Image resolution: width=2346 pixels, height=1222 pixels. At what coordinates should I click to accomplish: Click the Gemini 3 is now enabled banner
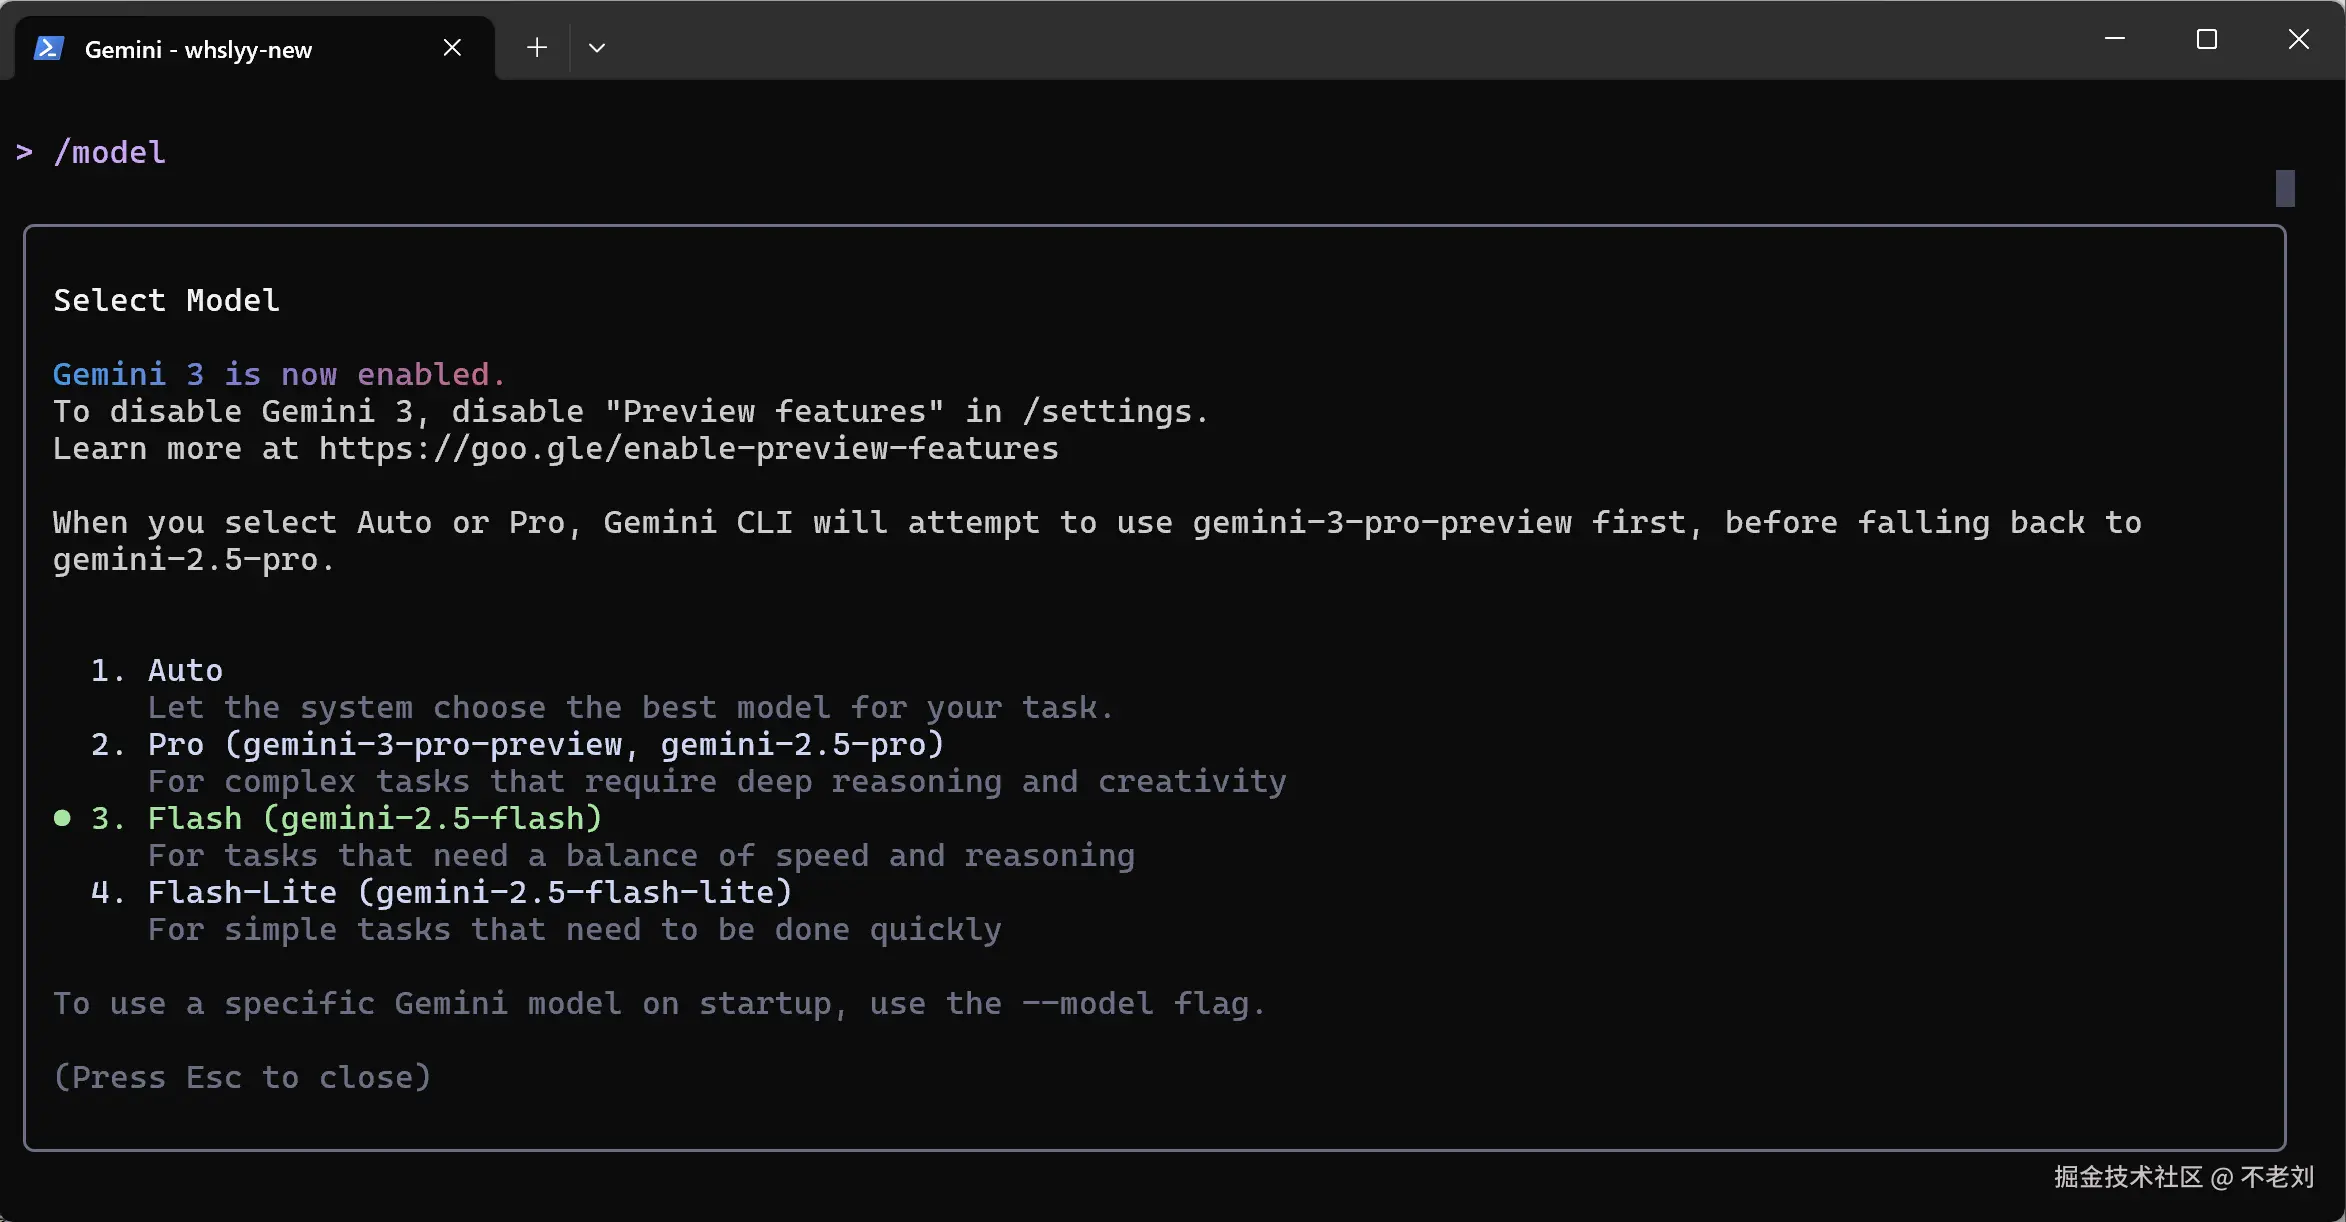pyautogui.click(x=279, y=374)
